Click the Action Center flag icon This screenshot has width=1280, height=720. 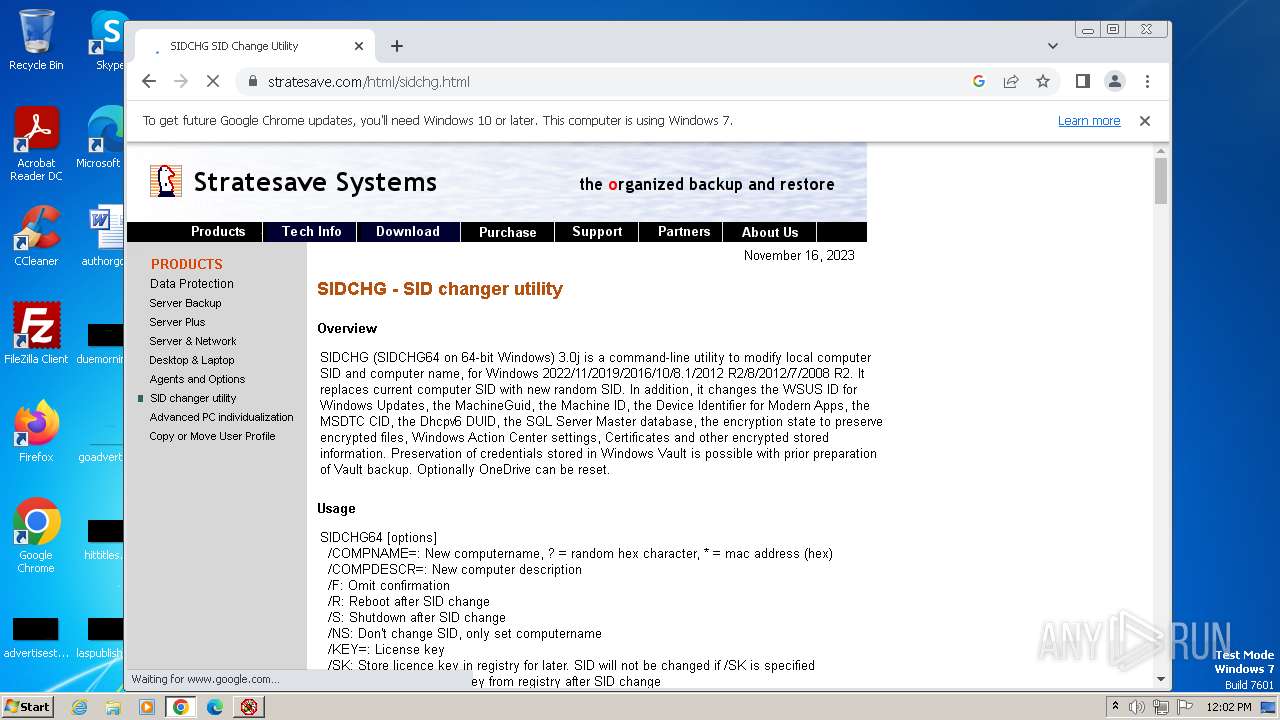pyautogui.click(x=1184, y=707)
